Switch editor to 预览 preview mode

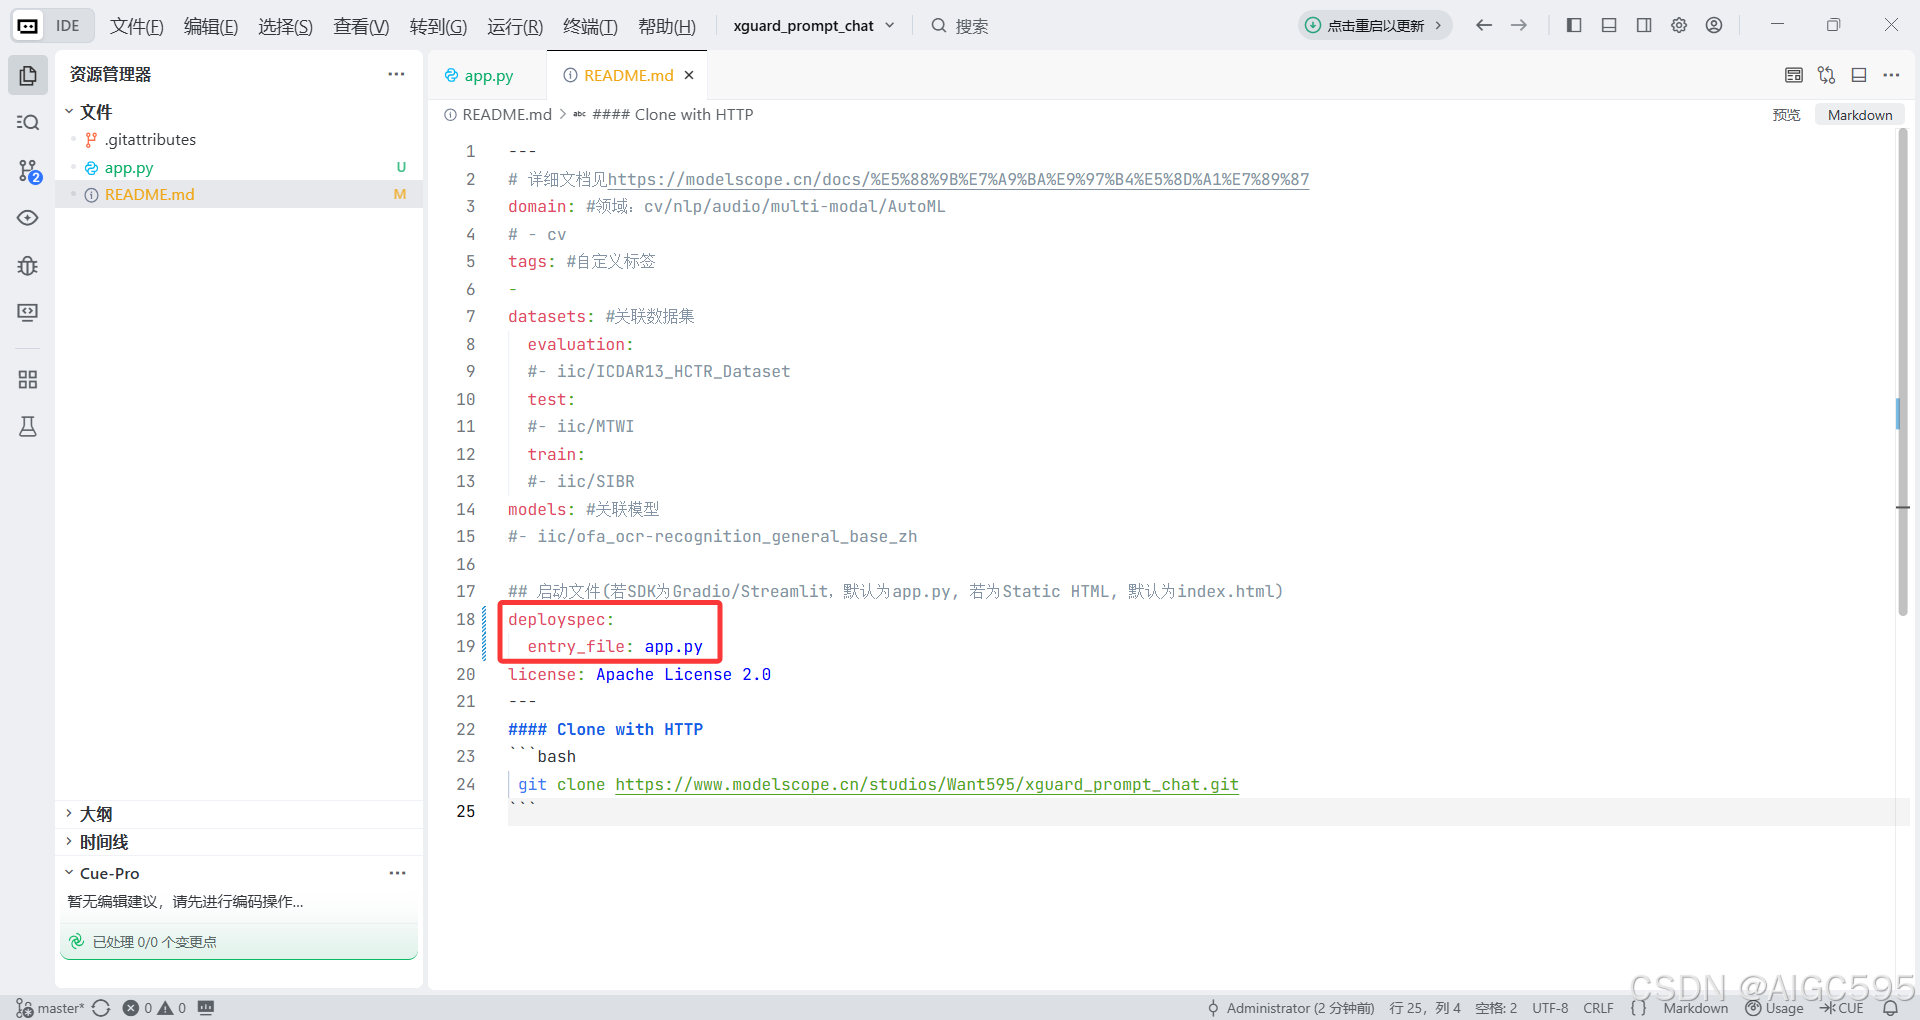point(1786,115)
